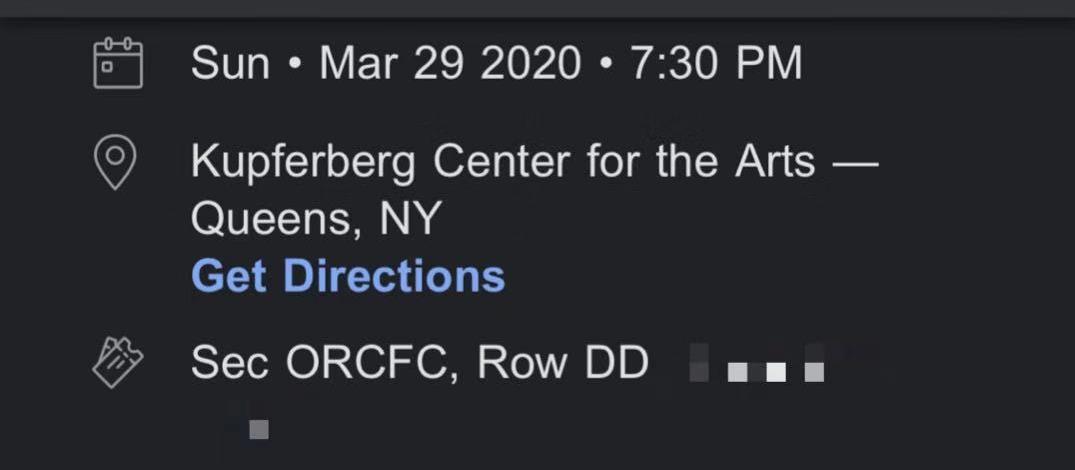Click the "NY" state abbreviation
Image resolution: width=1075 pixels, height=470 pixels.
point(410,218)
